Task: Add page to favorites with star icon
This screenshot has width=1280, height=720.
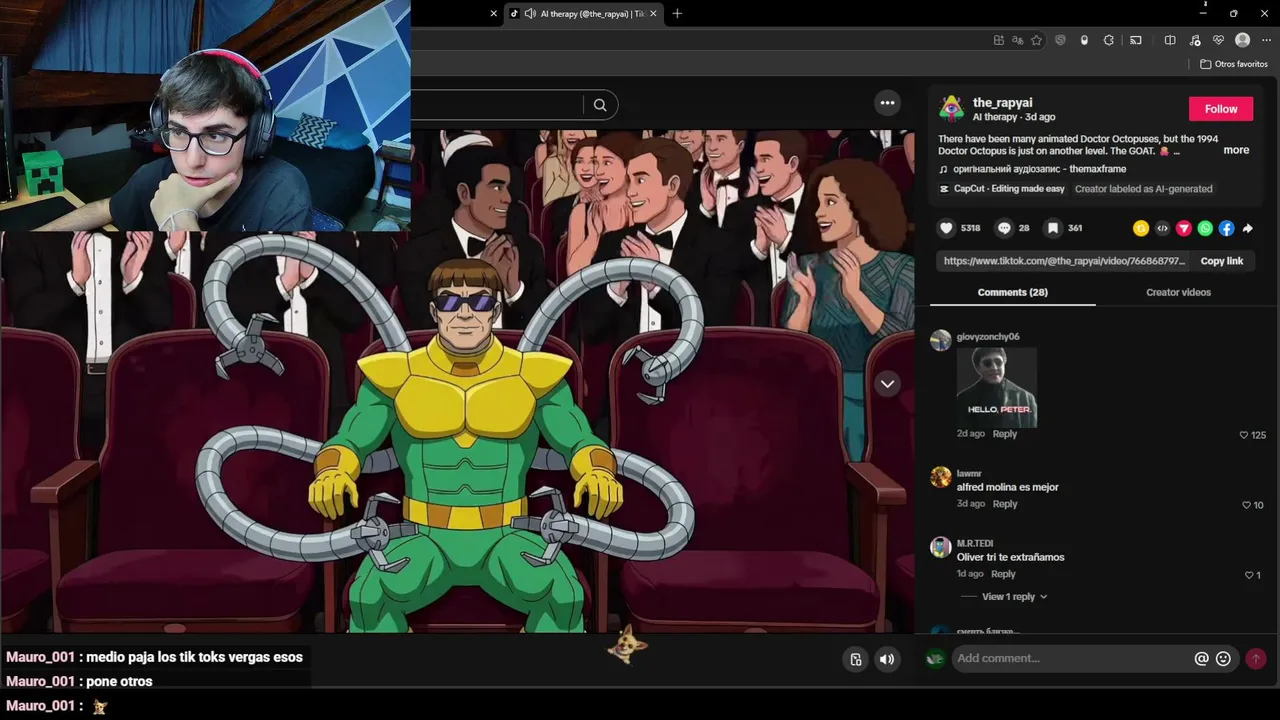Action: tap(1037, 40)
